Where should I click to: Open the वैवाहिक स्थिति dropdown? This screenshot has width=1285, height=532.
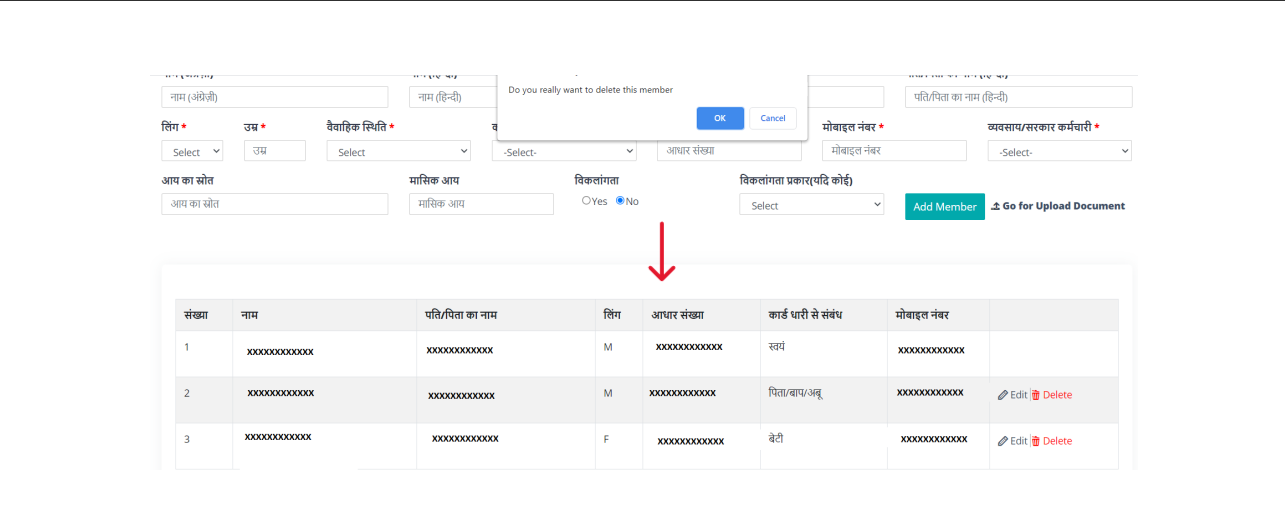398,152
